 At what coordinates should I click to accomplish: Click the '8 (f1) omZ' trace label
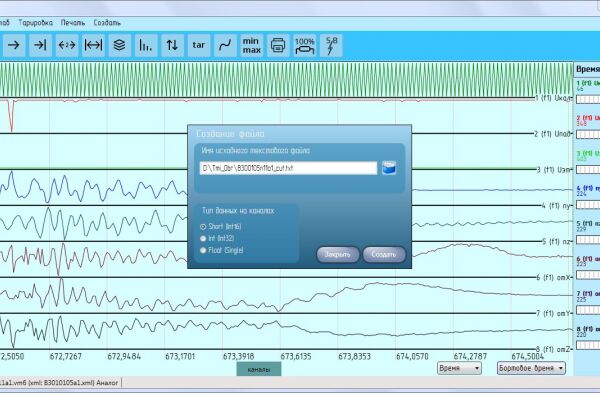pyautogui.click(x=554, y=349)
